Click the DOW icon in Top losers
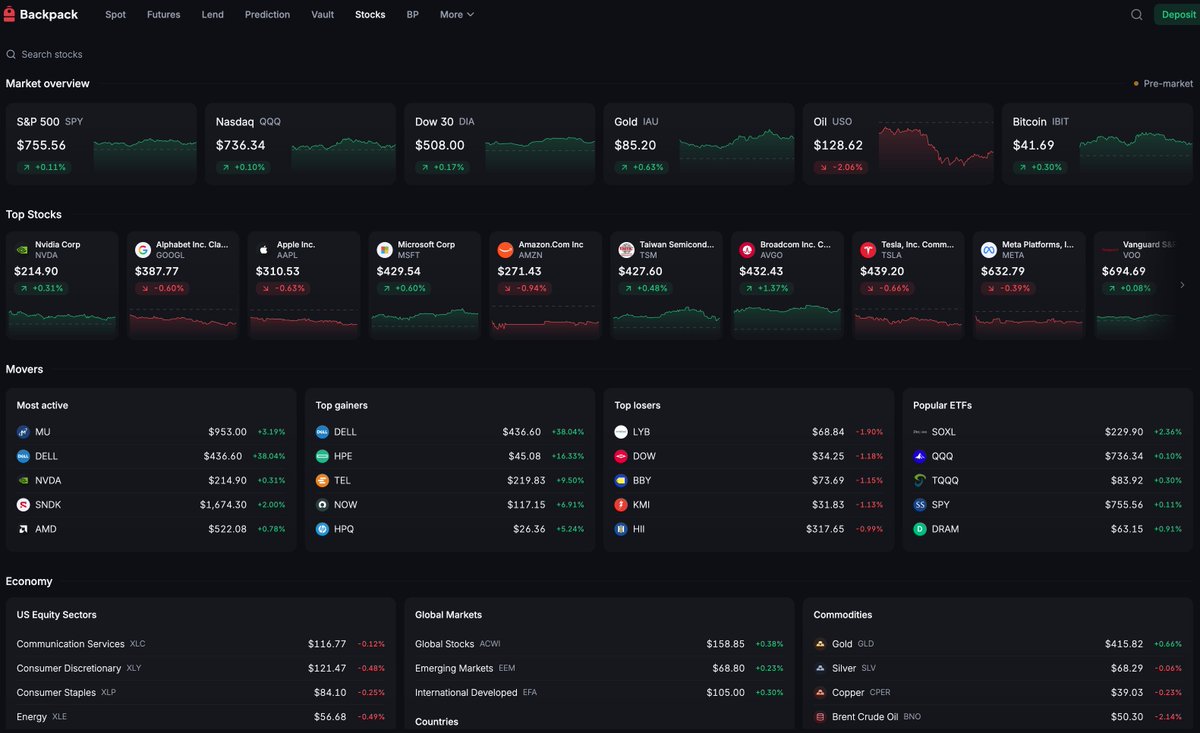 pos(621,456)
